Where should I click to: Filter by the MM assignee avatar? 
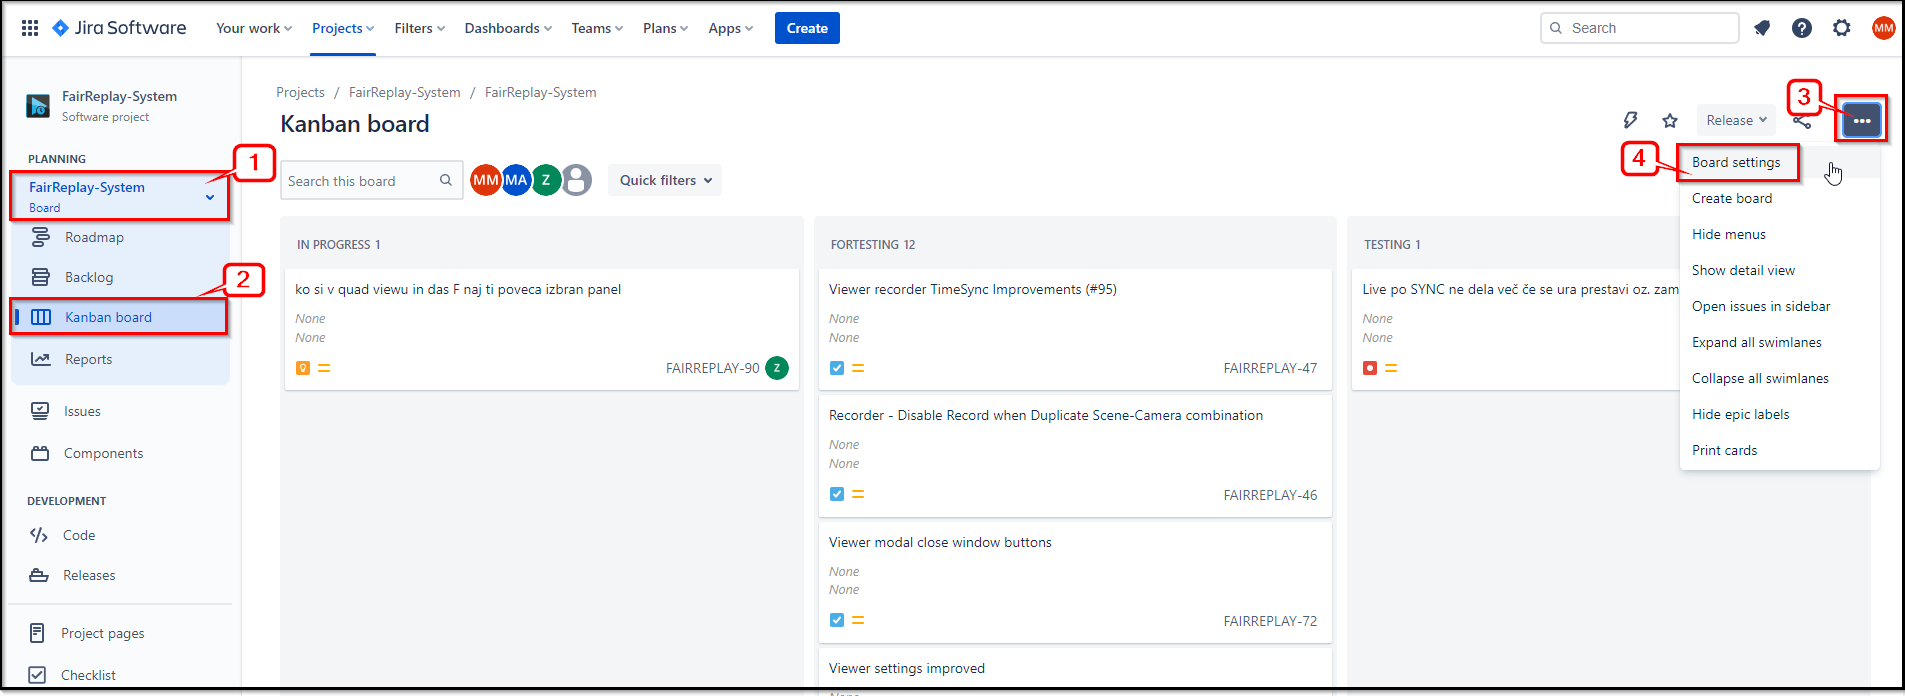[x=486, y=180]
